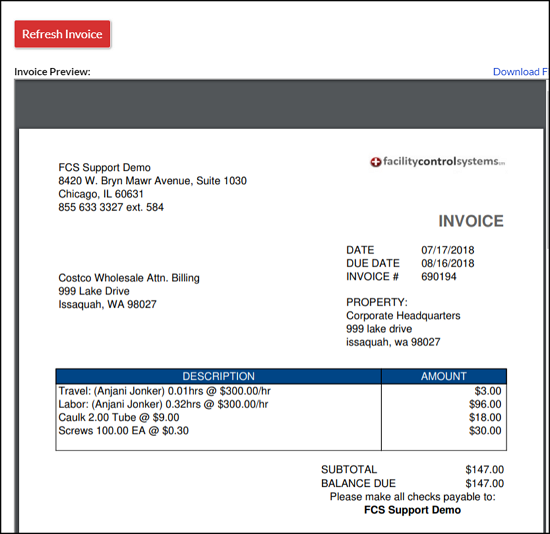This screenshot has height=534, width=550.
Task: Click the subtotal value $147.00
Action: (x=484, y=470)
